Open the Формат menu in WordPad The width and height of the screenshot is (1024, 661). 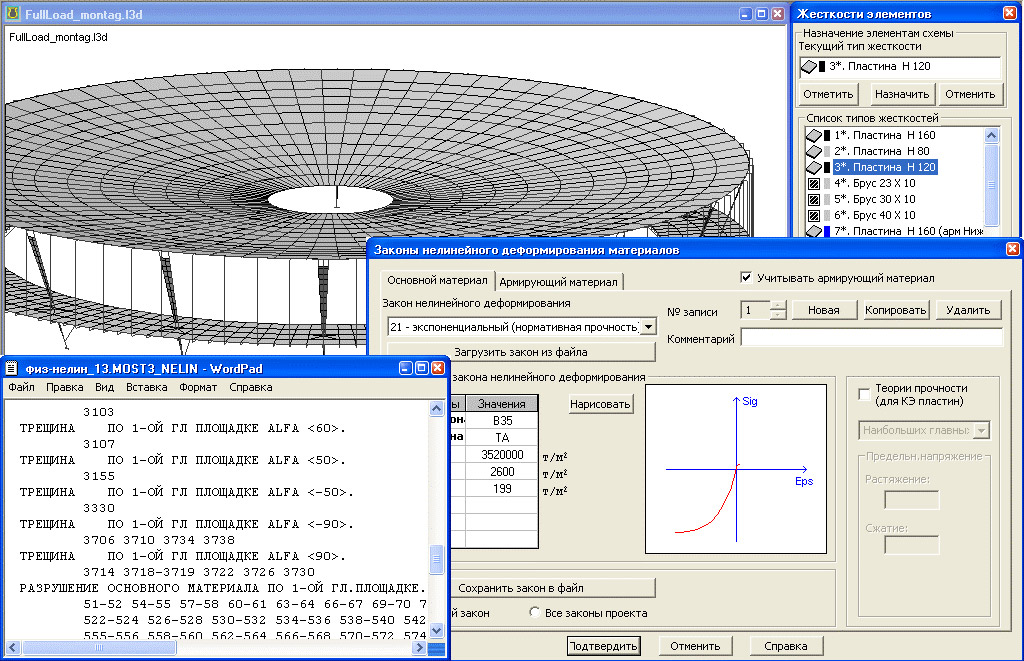(197, 387)
